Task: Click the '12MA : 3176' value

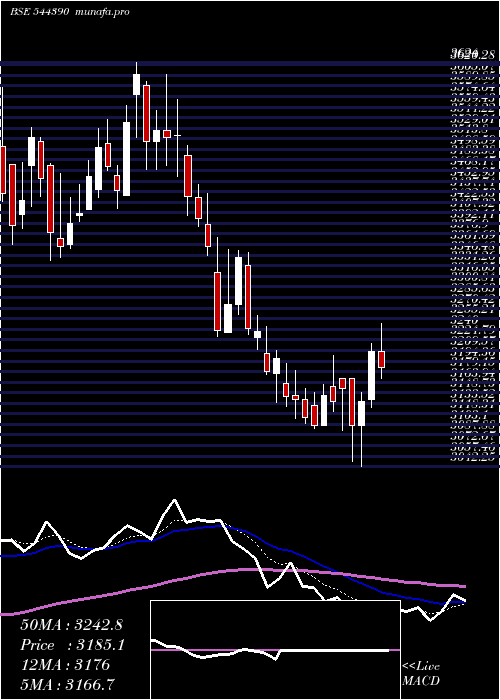Action: 65,665
